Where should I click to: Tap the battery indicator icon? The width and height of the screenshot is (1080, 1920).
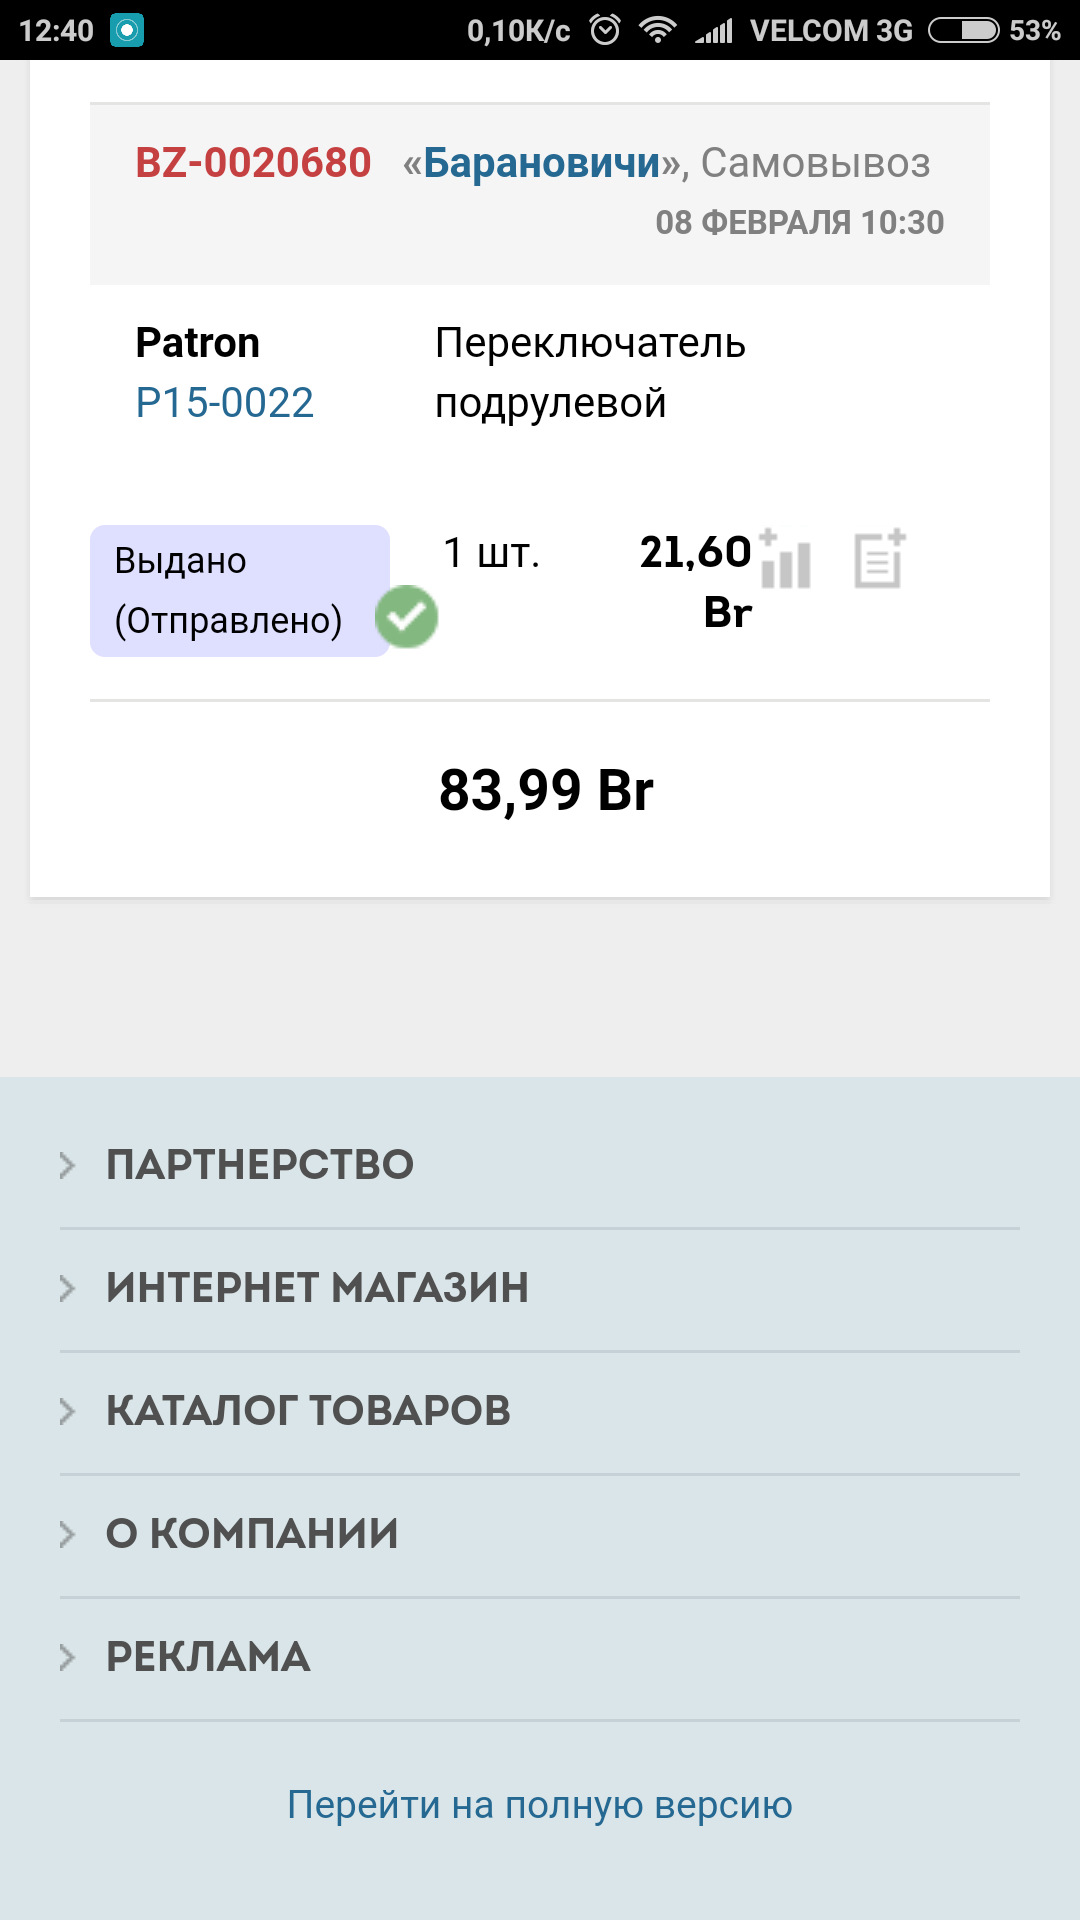click(963, 30)
